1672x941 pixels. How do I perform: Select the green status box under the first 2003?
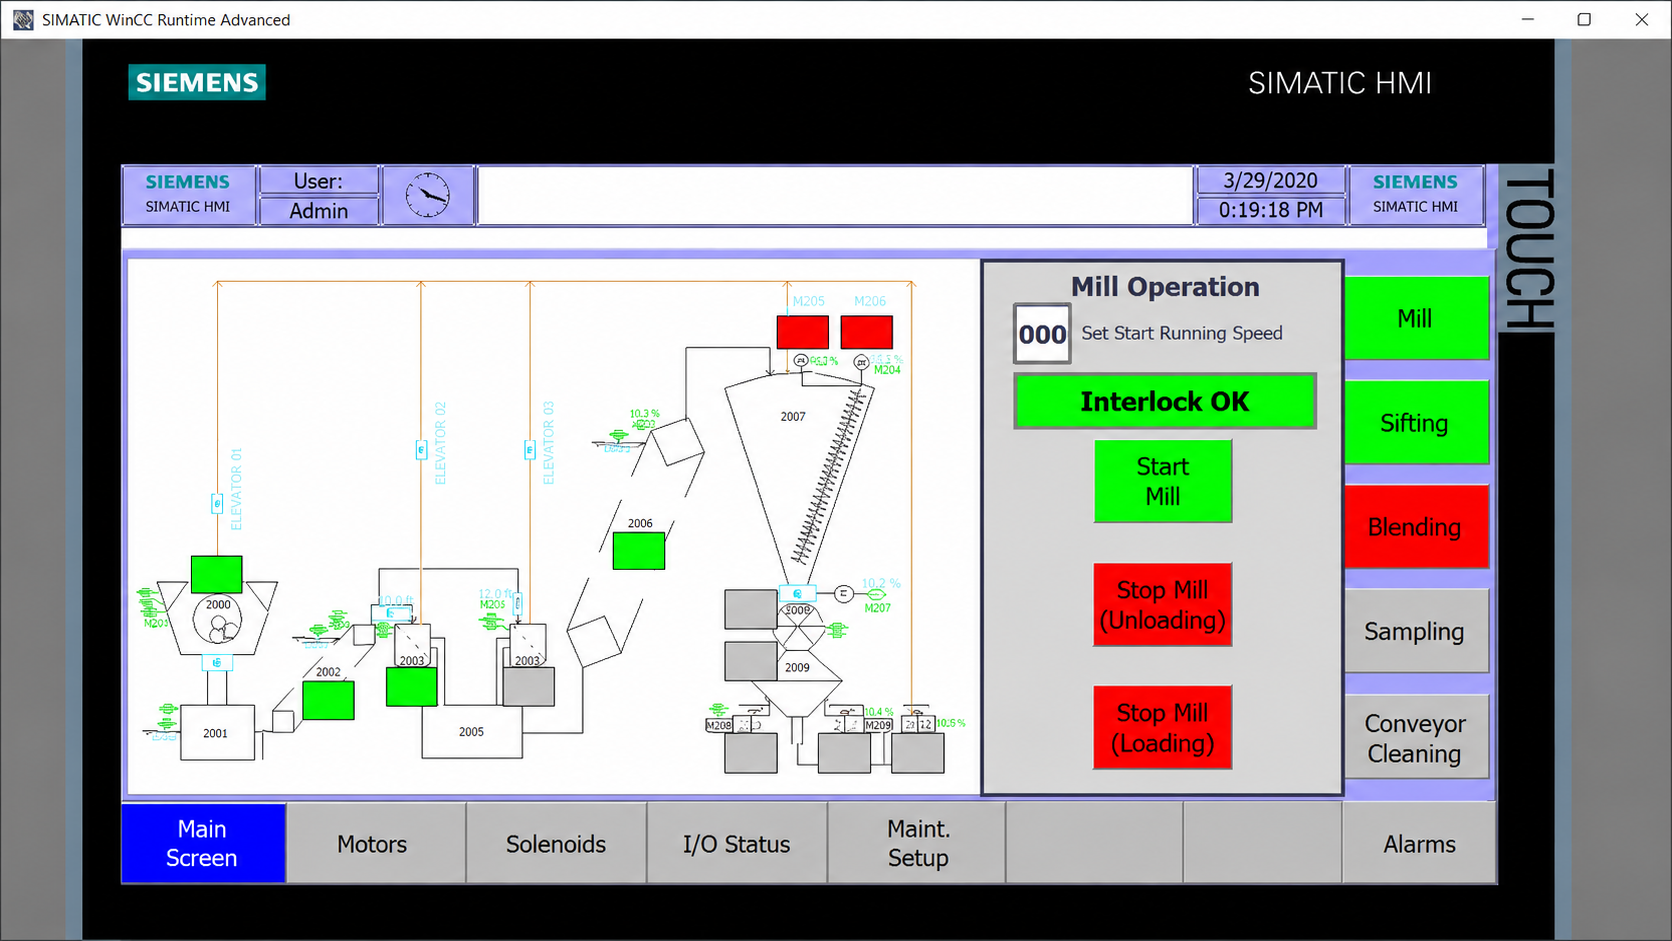point(411,687)
